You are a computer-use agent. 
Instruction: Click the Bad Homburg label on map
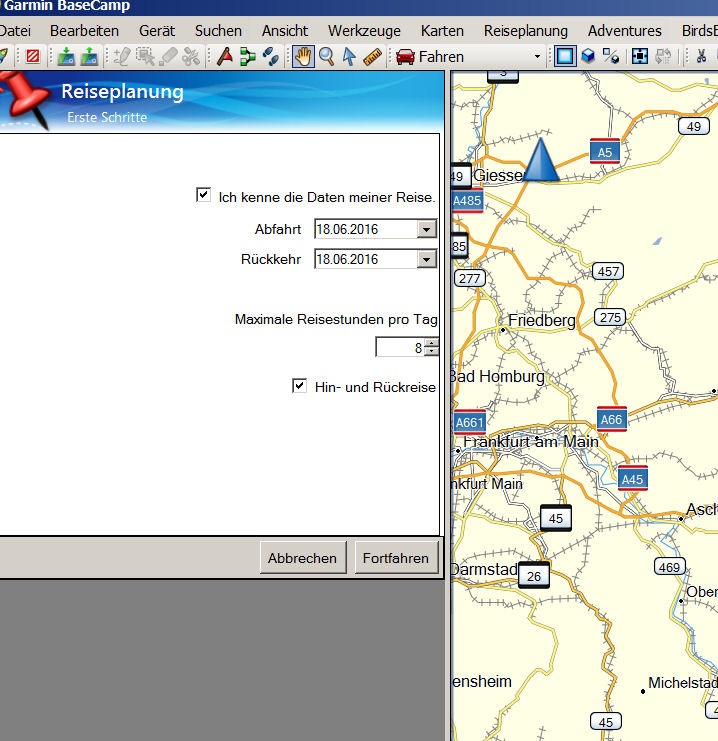click(x=497, y=377)
